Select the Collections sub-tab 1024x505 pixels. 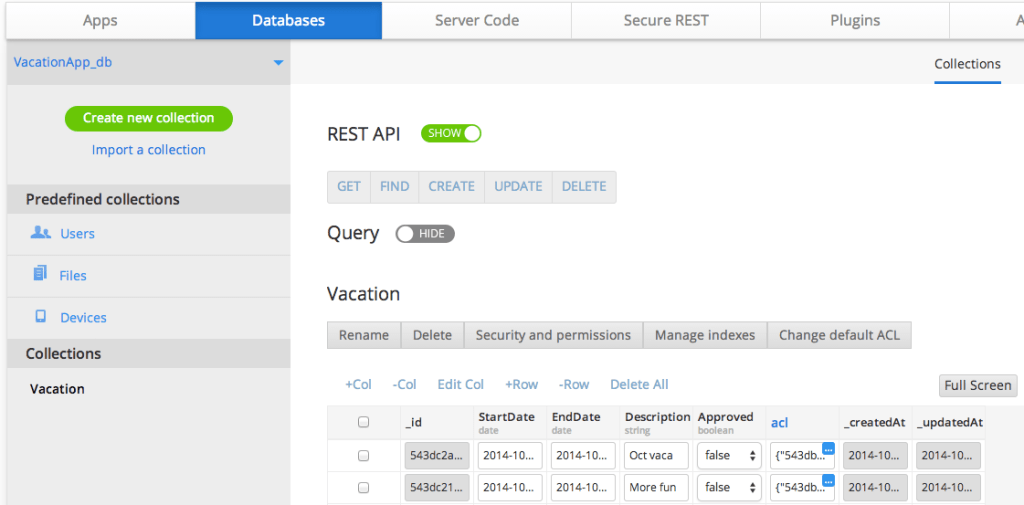[967, 64]
